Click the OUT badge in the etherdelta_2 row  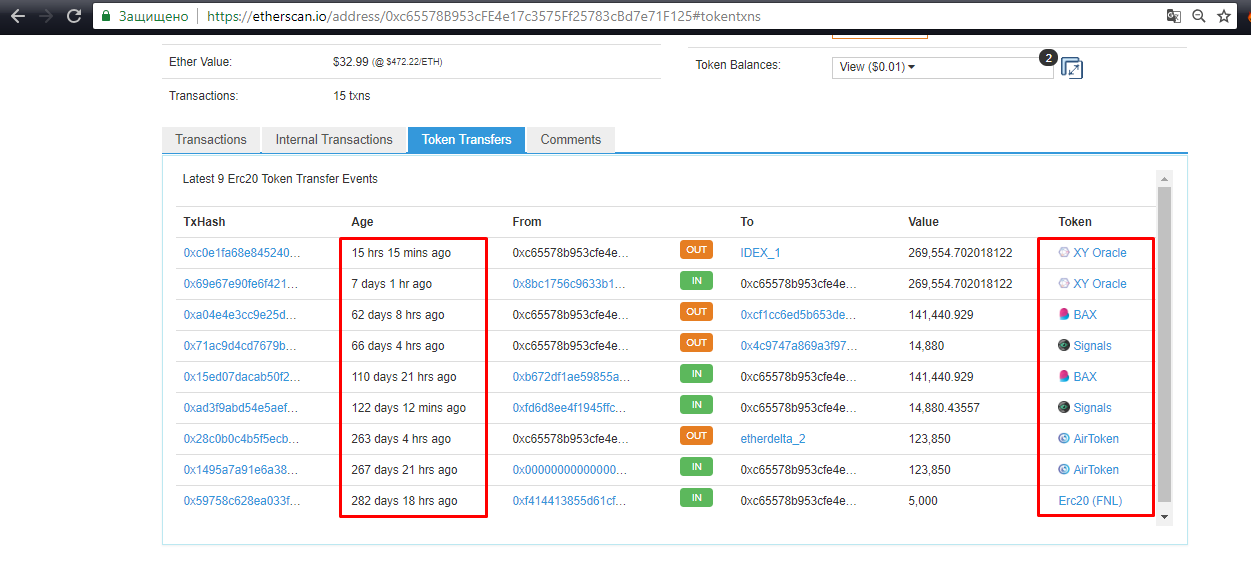coord(697,436)
